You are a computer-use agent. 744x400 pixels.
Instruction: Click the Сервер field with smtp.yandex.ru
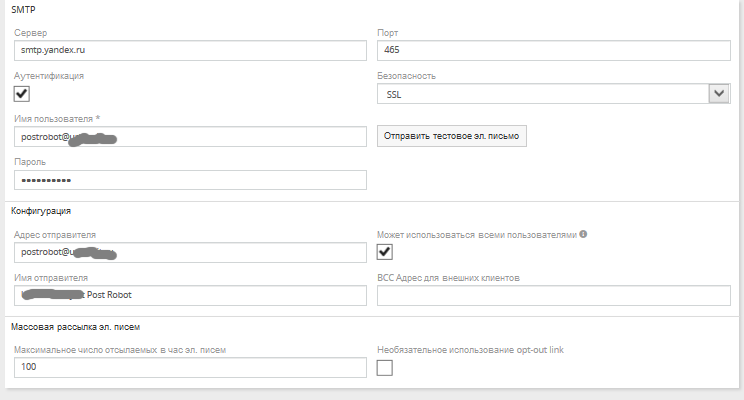pos(191,50)
